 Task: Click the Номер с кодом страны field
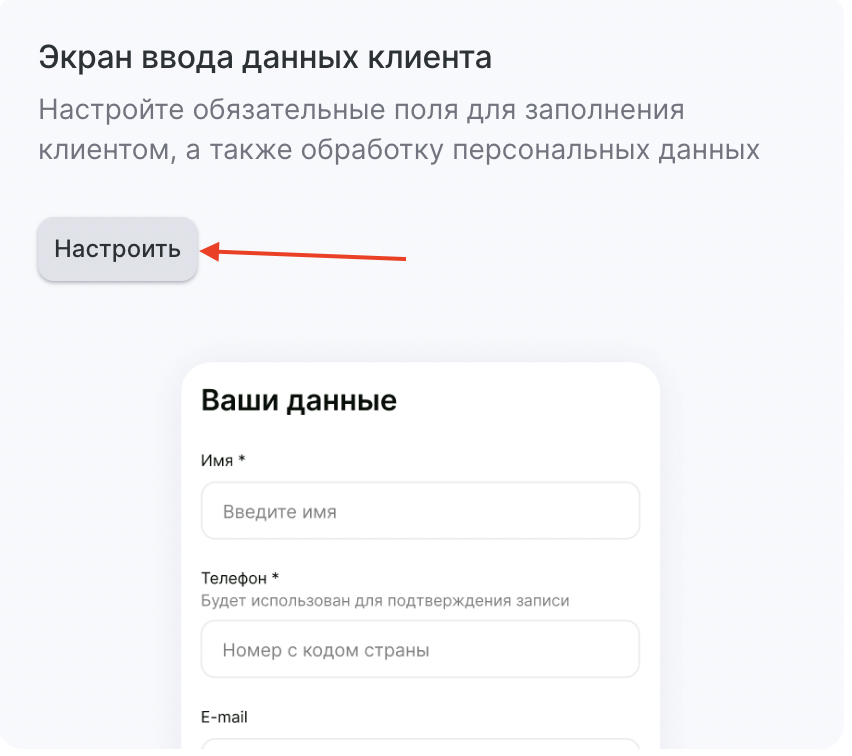(420, 649)
